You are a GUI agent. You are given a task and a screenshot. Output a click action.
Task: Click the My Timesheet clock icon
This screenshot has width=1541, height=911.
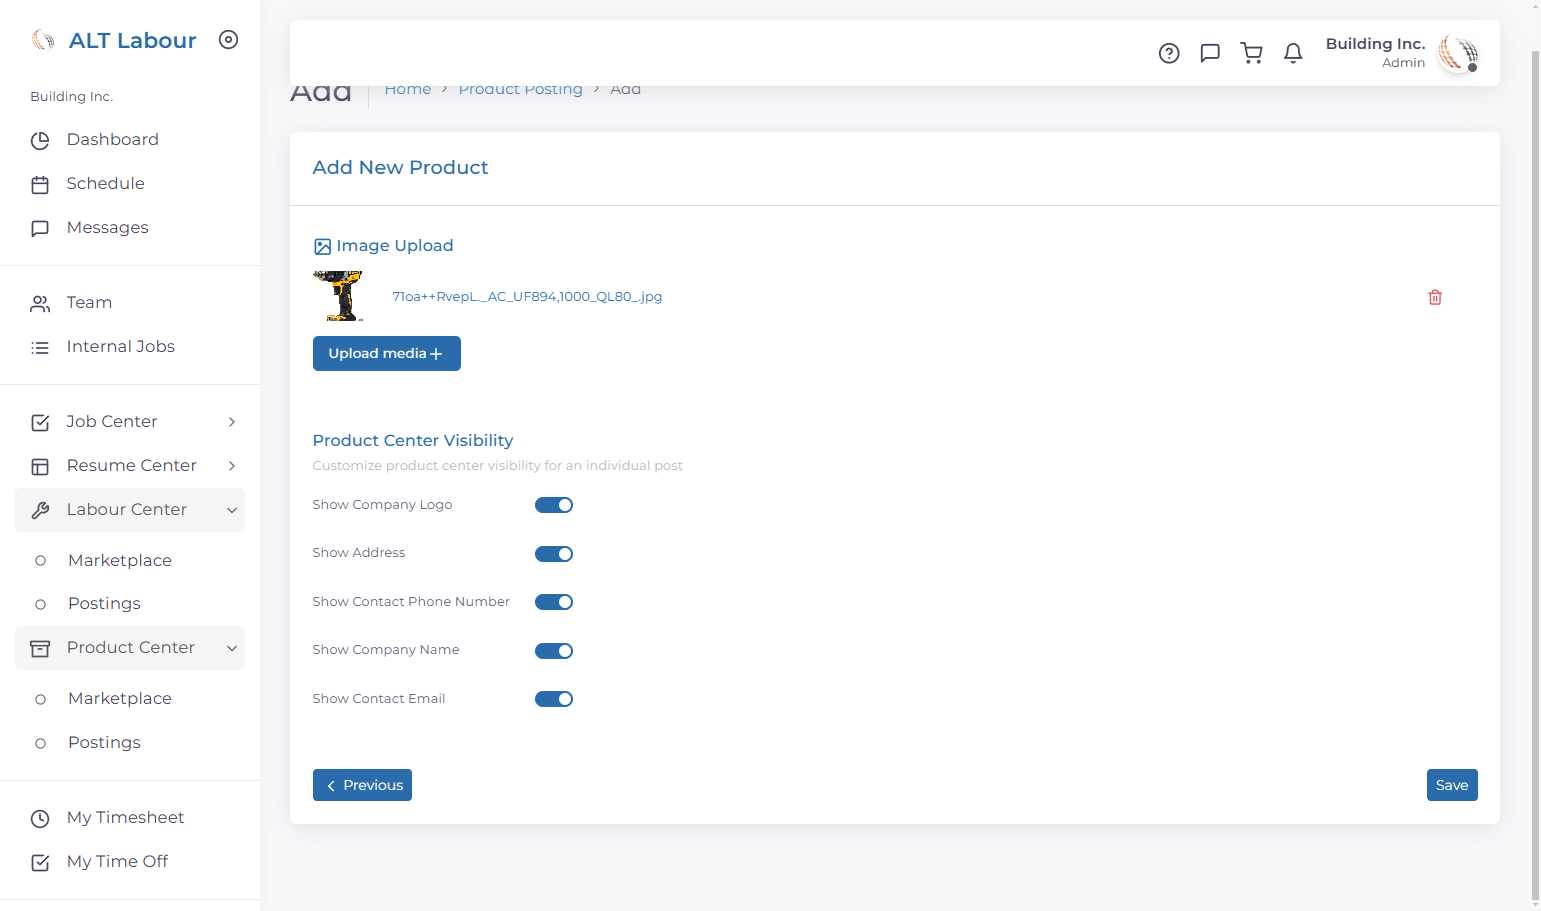coord(40,818)
